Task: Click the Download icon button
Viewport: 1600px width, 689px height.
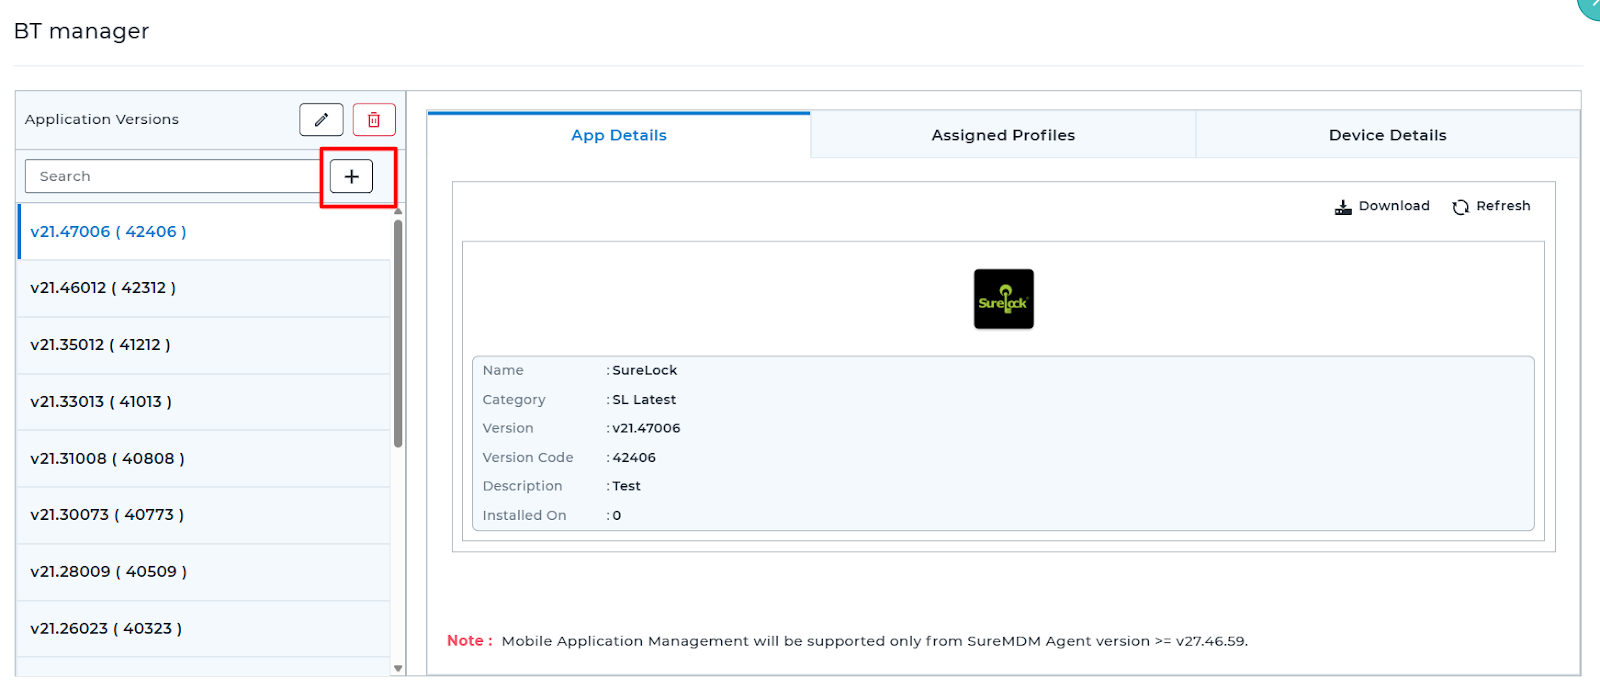Action: coord(1382,206)
